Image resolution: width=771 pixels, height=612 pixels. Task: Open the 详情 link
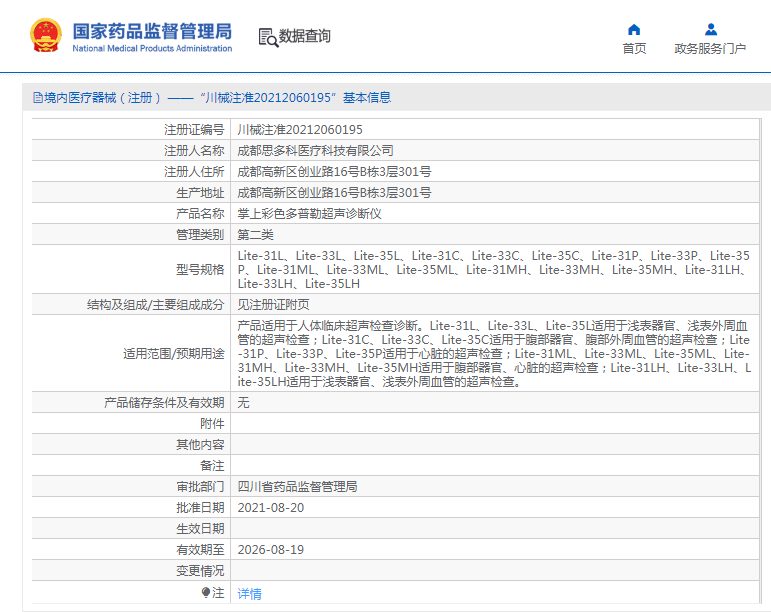[249, 594]
